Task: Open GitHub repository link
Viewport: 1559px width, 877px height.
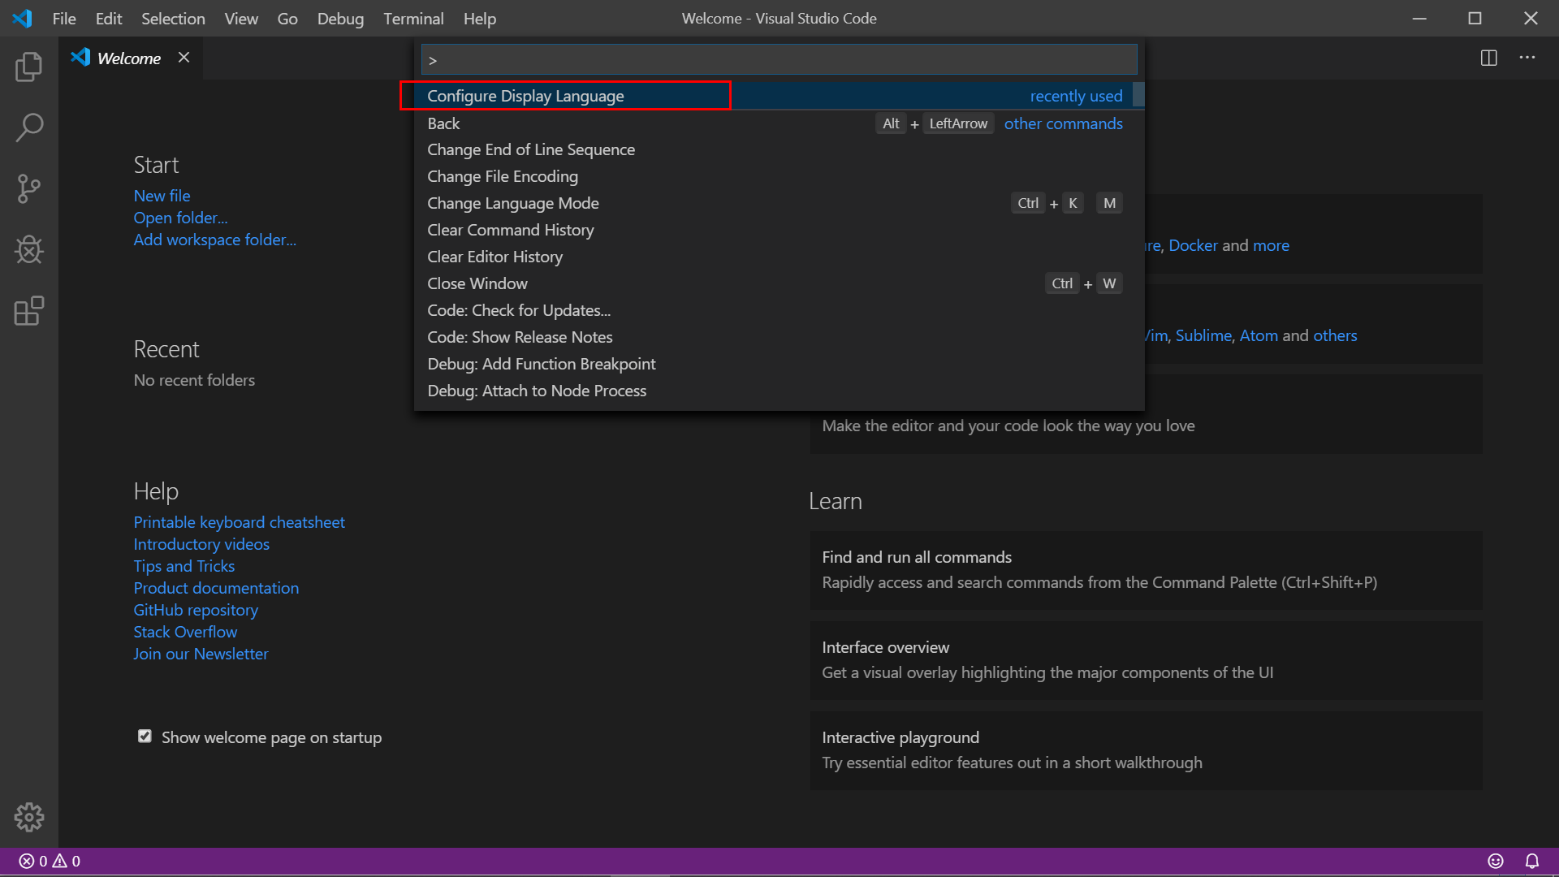Action: pos(196,610)
